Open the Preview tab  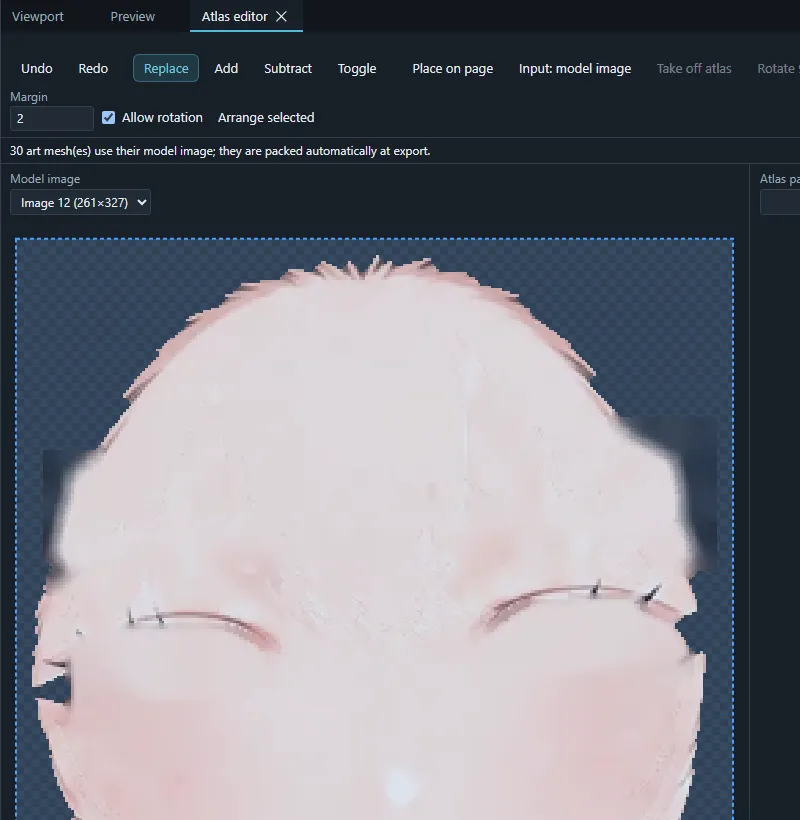coord(132,17)
